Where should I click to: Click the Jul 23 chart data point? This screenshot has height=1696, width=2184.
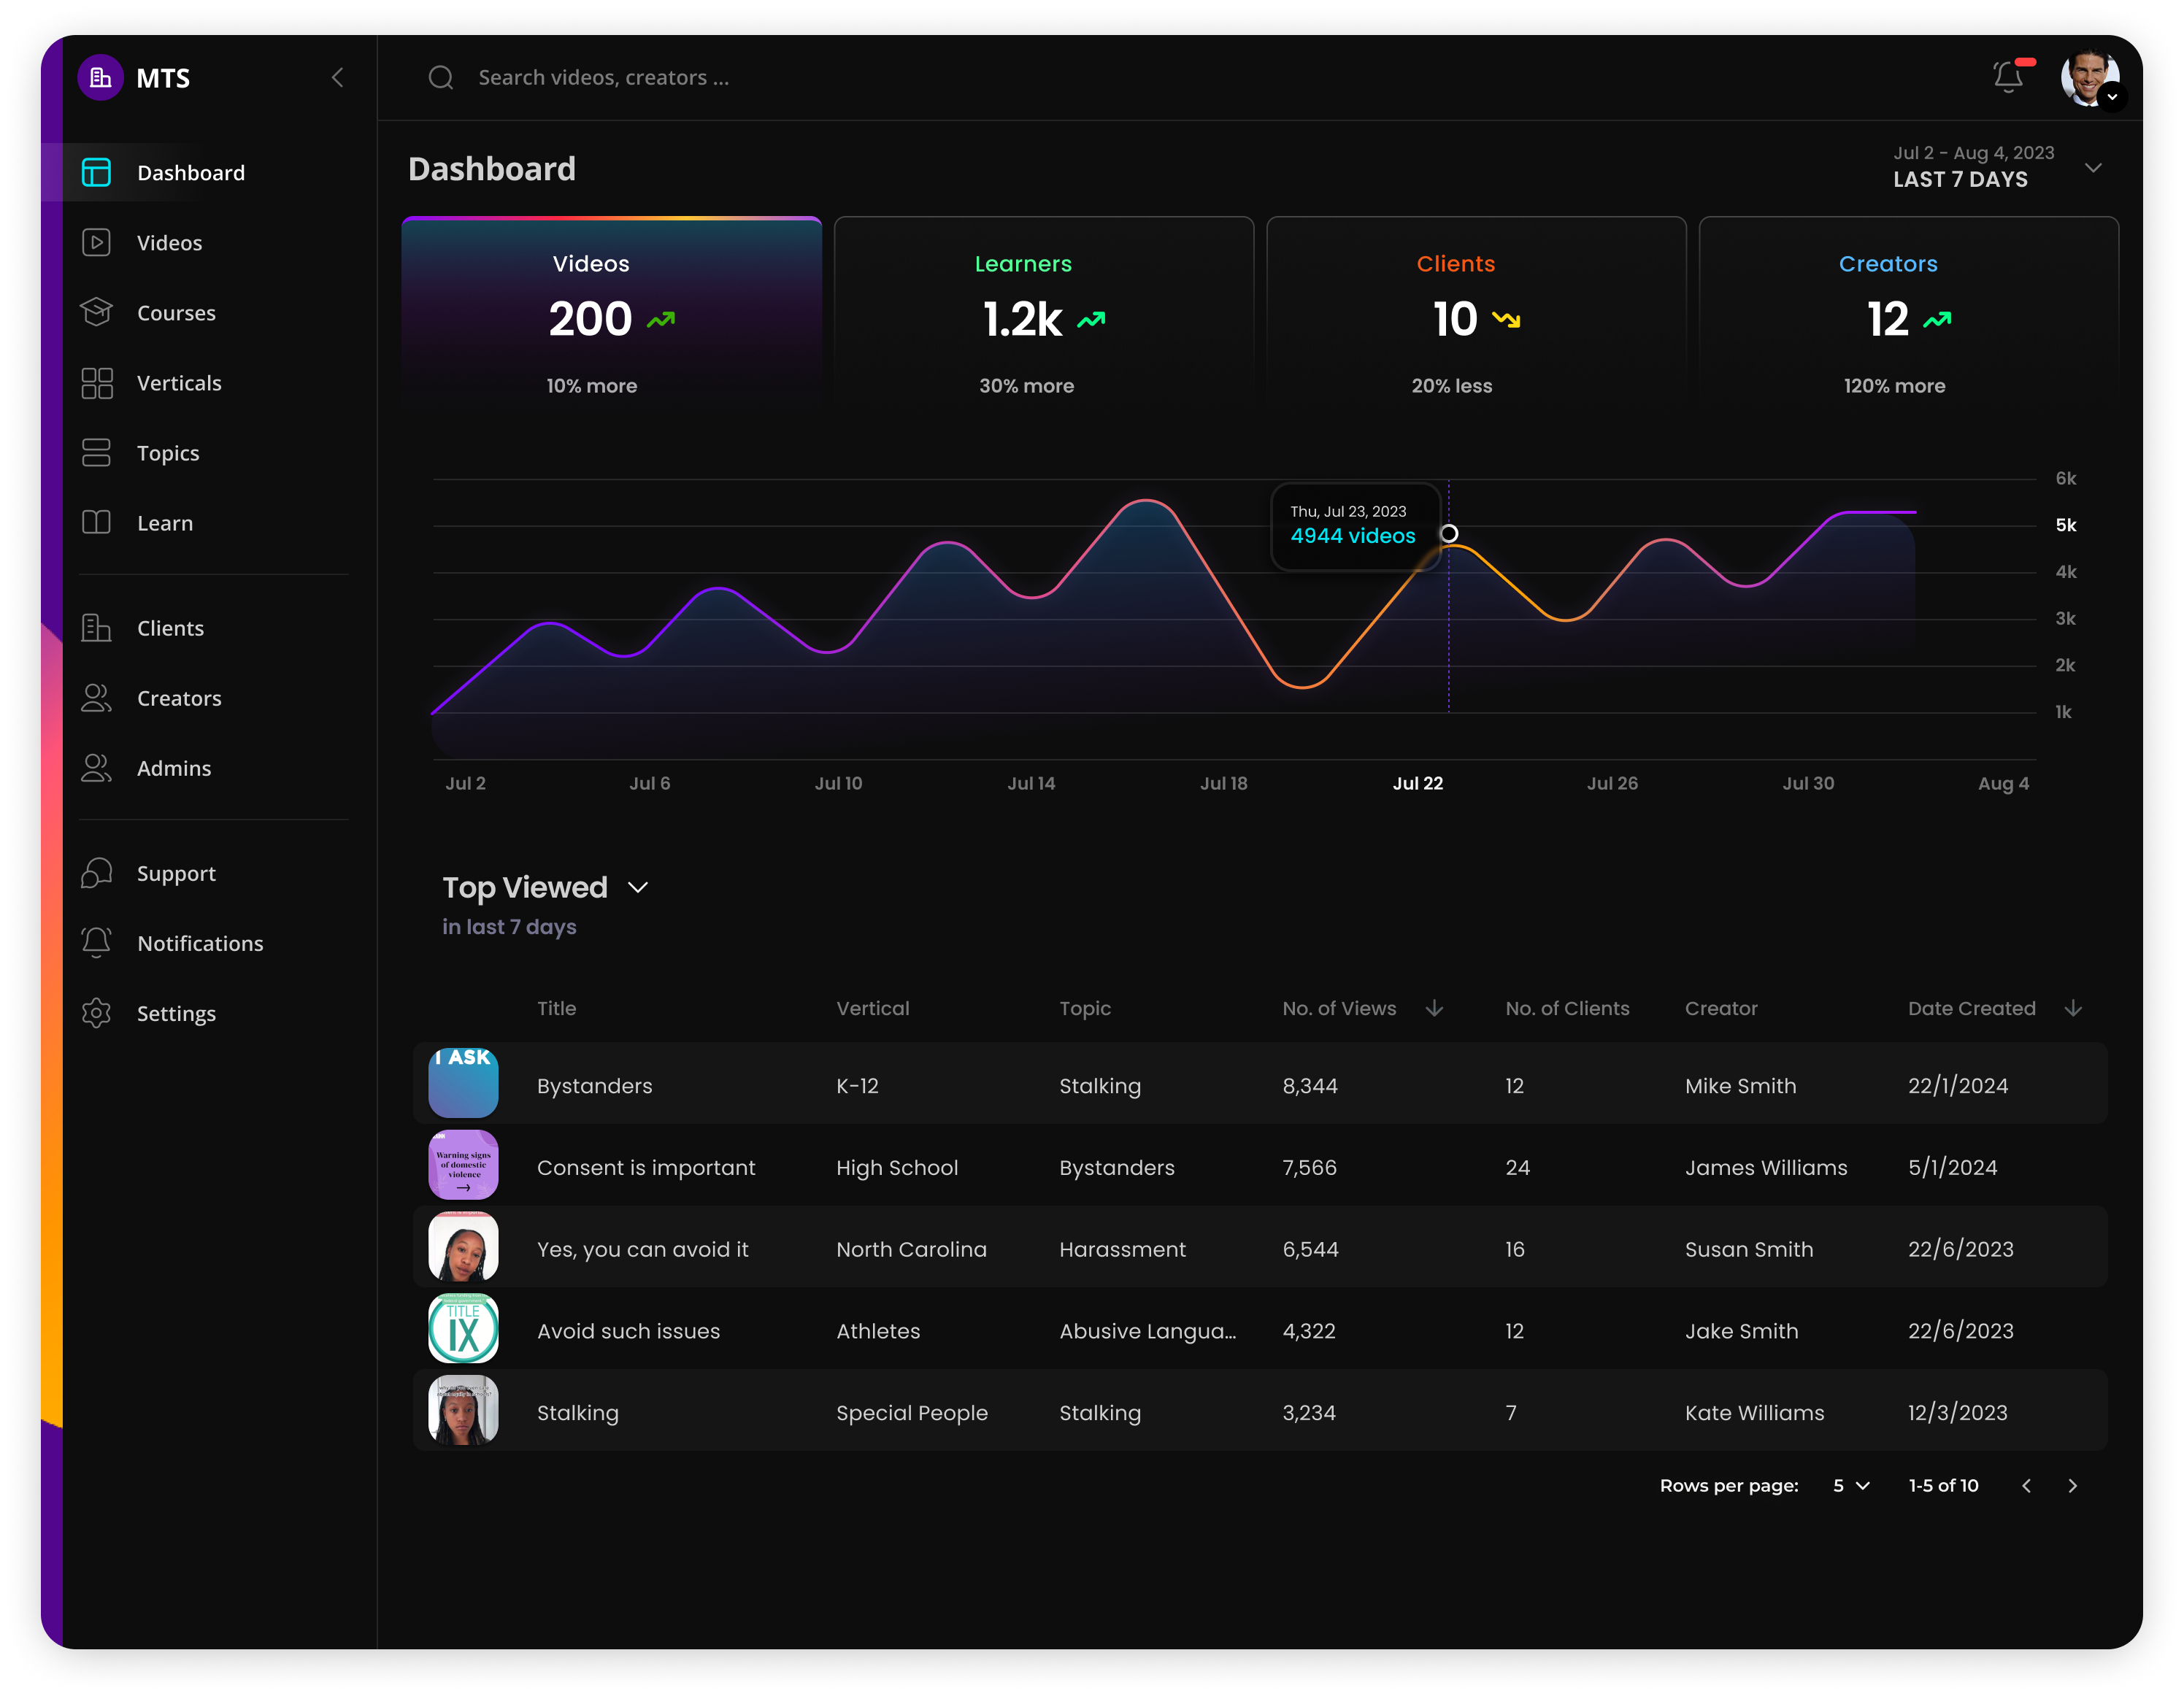[x=1449, y=534]
